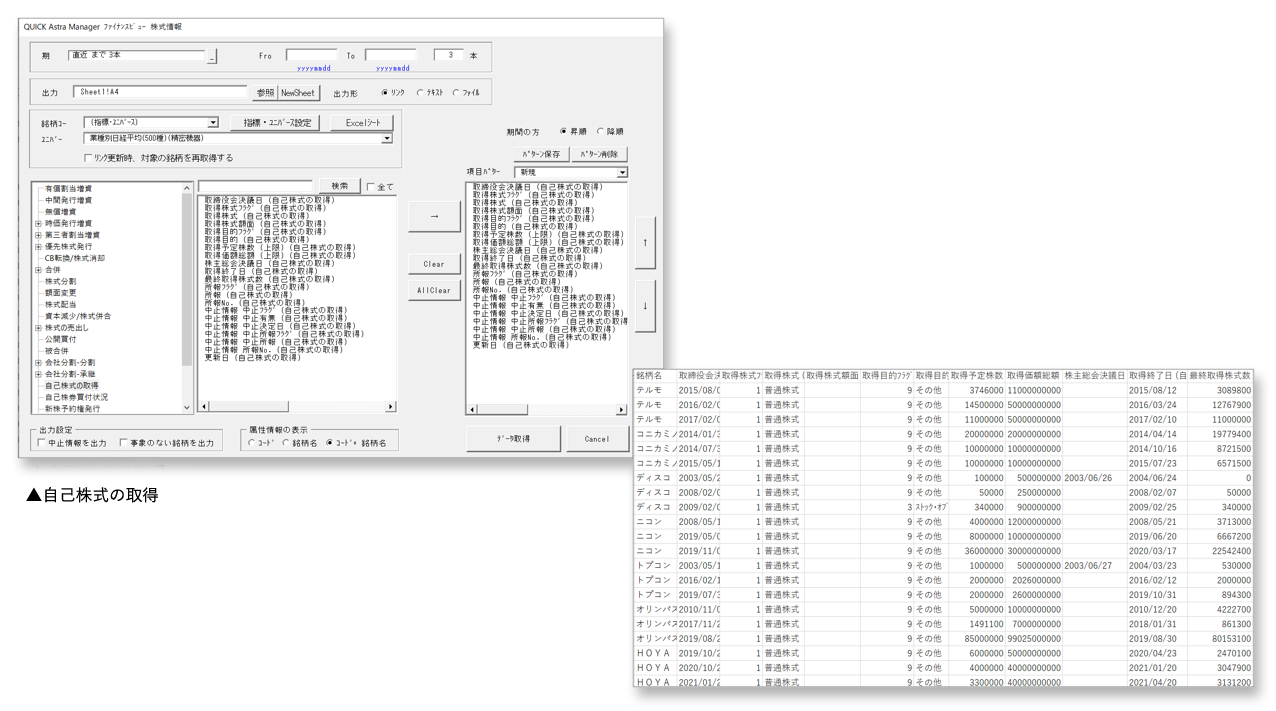Expand the 会社分割-承継 tree node

[x=39, y=374]
